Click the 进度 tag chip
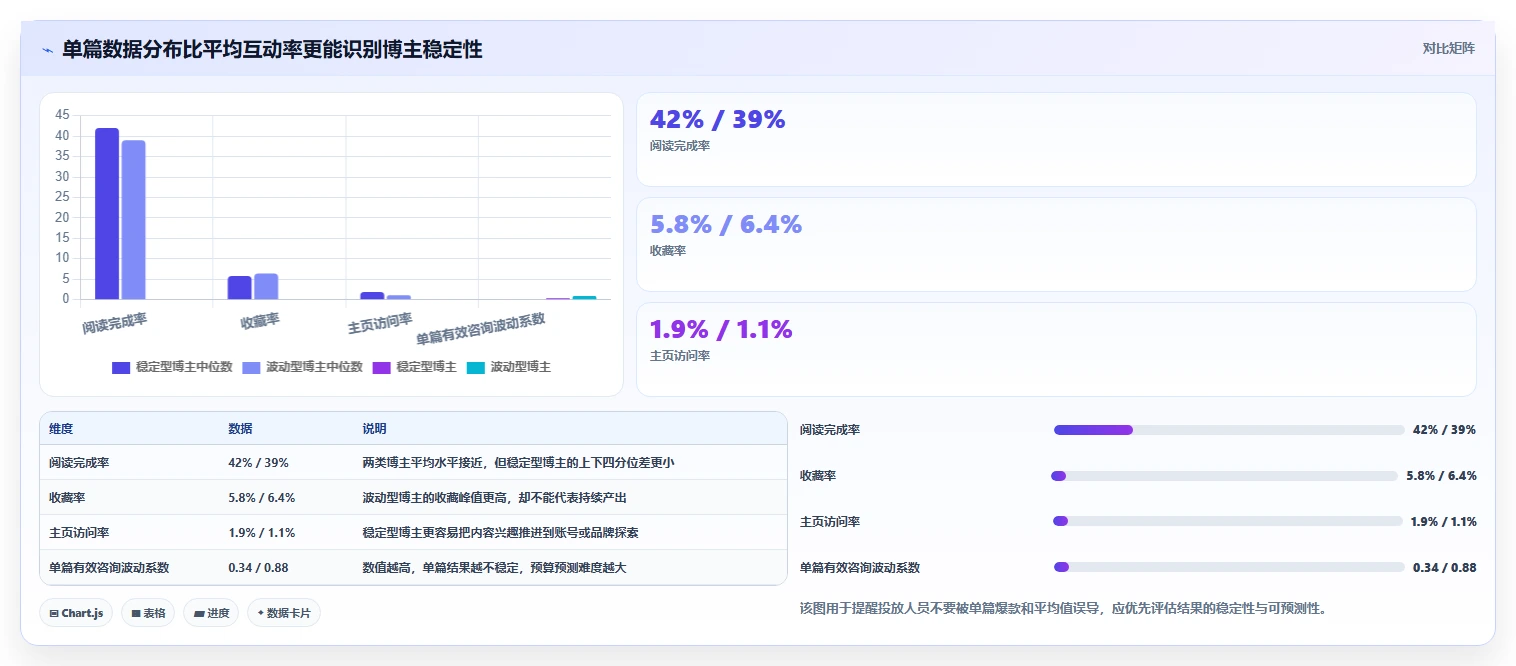The height and width of the screenshot is (666, 1516). (211, 613)
